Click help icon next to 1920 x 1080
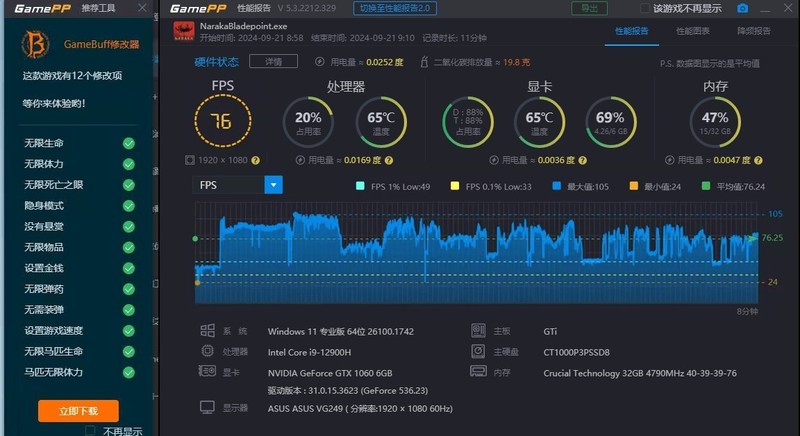 256,160
